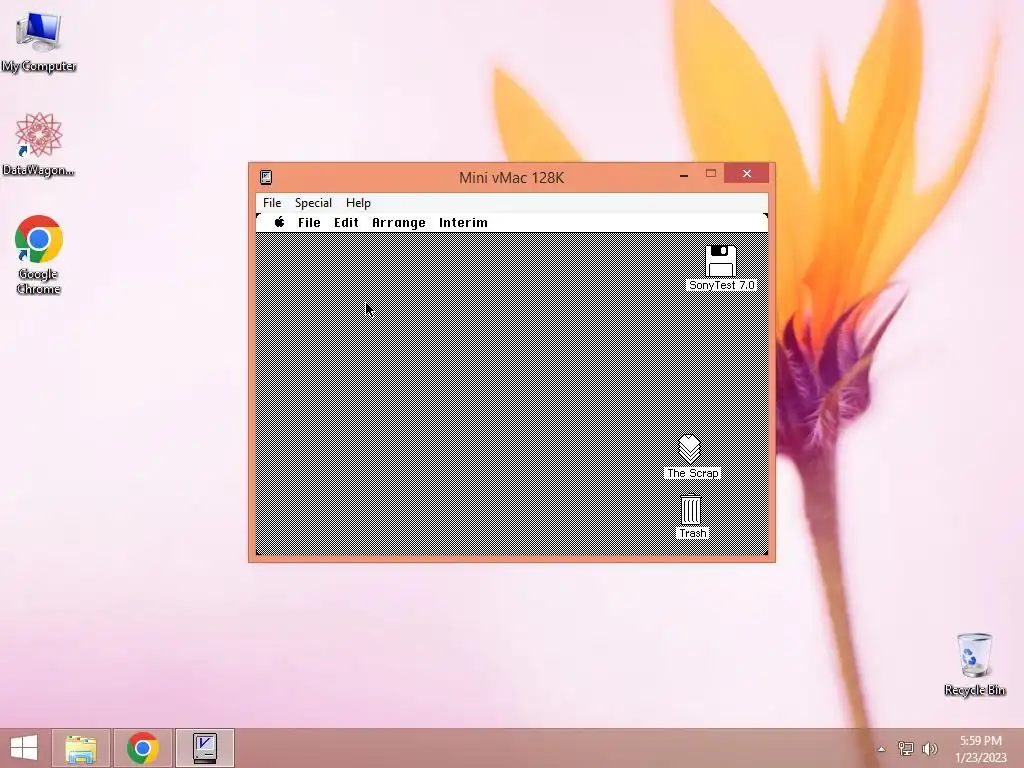Image resolution: width=1024 pixels, height=768 pixels.
Task: Open the Mac Edit menu
Action: (346, 223)
